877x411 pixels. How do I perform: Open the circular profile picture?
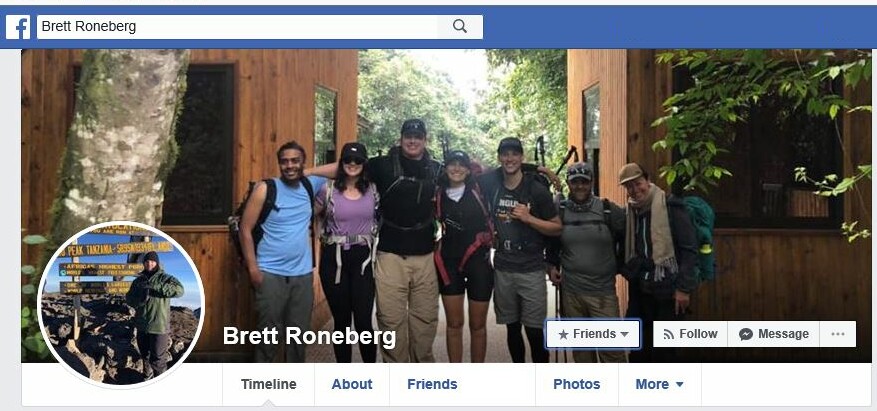[121, 305]
